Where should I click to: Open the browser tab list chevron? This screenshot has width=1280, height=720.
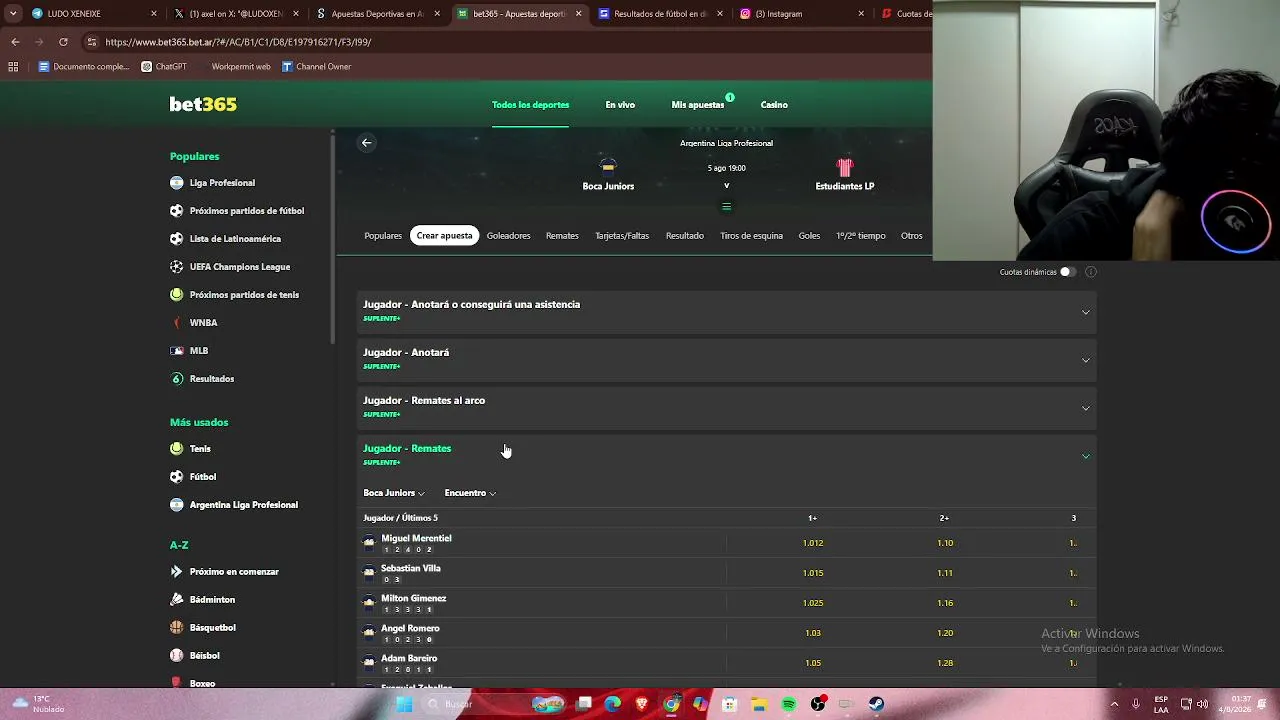tap(13, 14)
